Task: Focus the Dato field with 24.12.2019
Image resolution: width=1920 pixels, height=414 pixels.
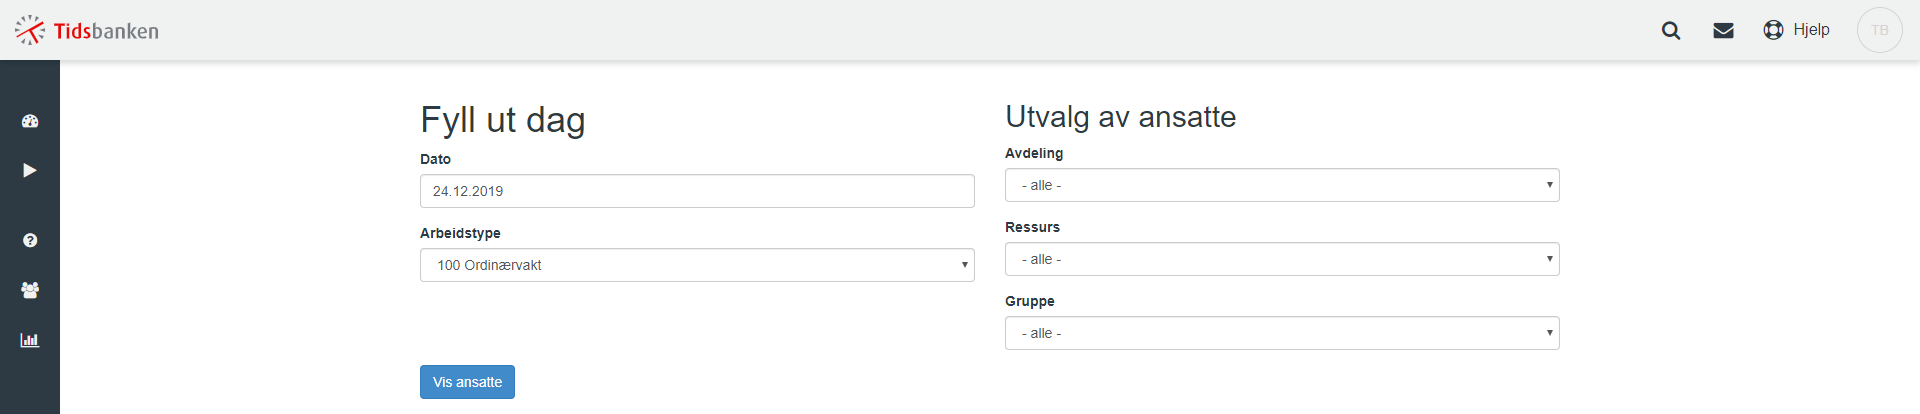Action: click(697, 191)
